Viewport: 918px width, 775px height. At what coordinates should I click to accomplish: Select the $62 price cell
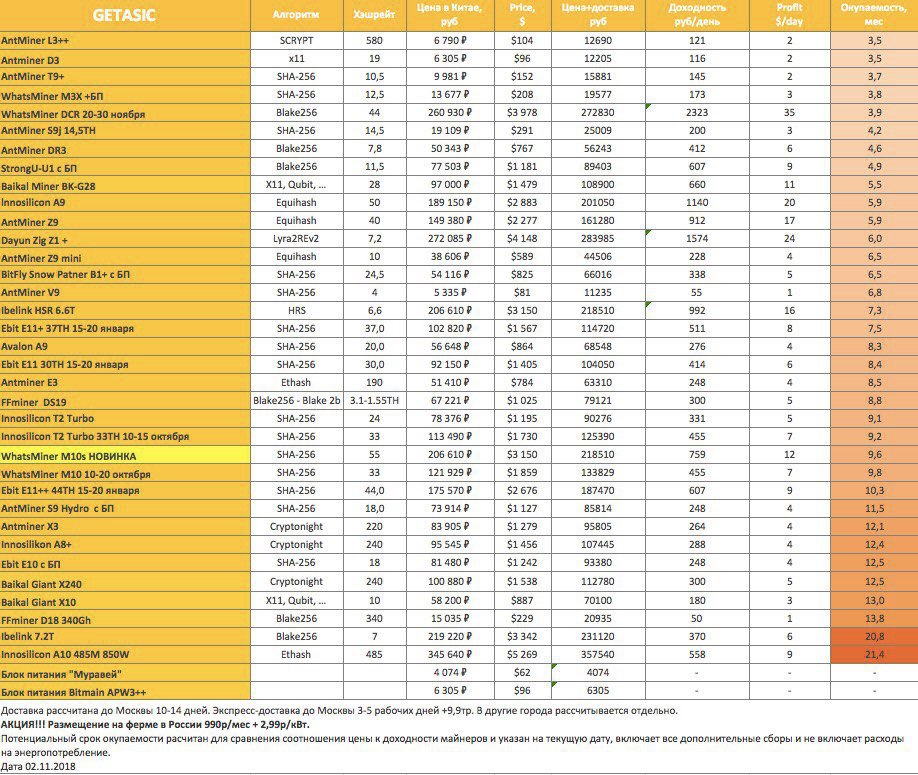523,673
